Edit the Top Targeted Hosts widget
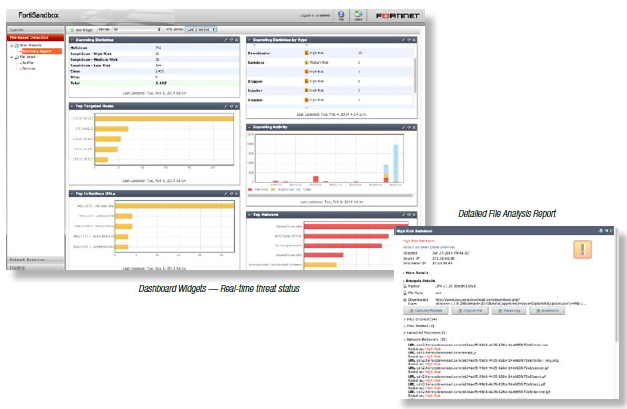The height and width of the screenshot is (409, 627). 226,106
